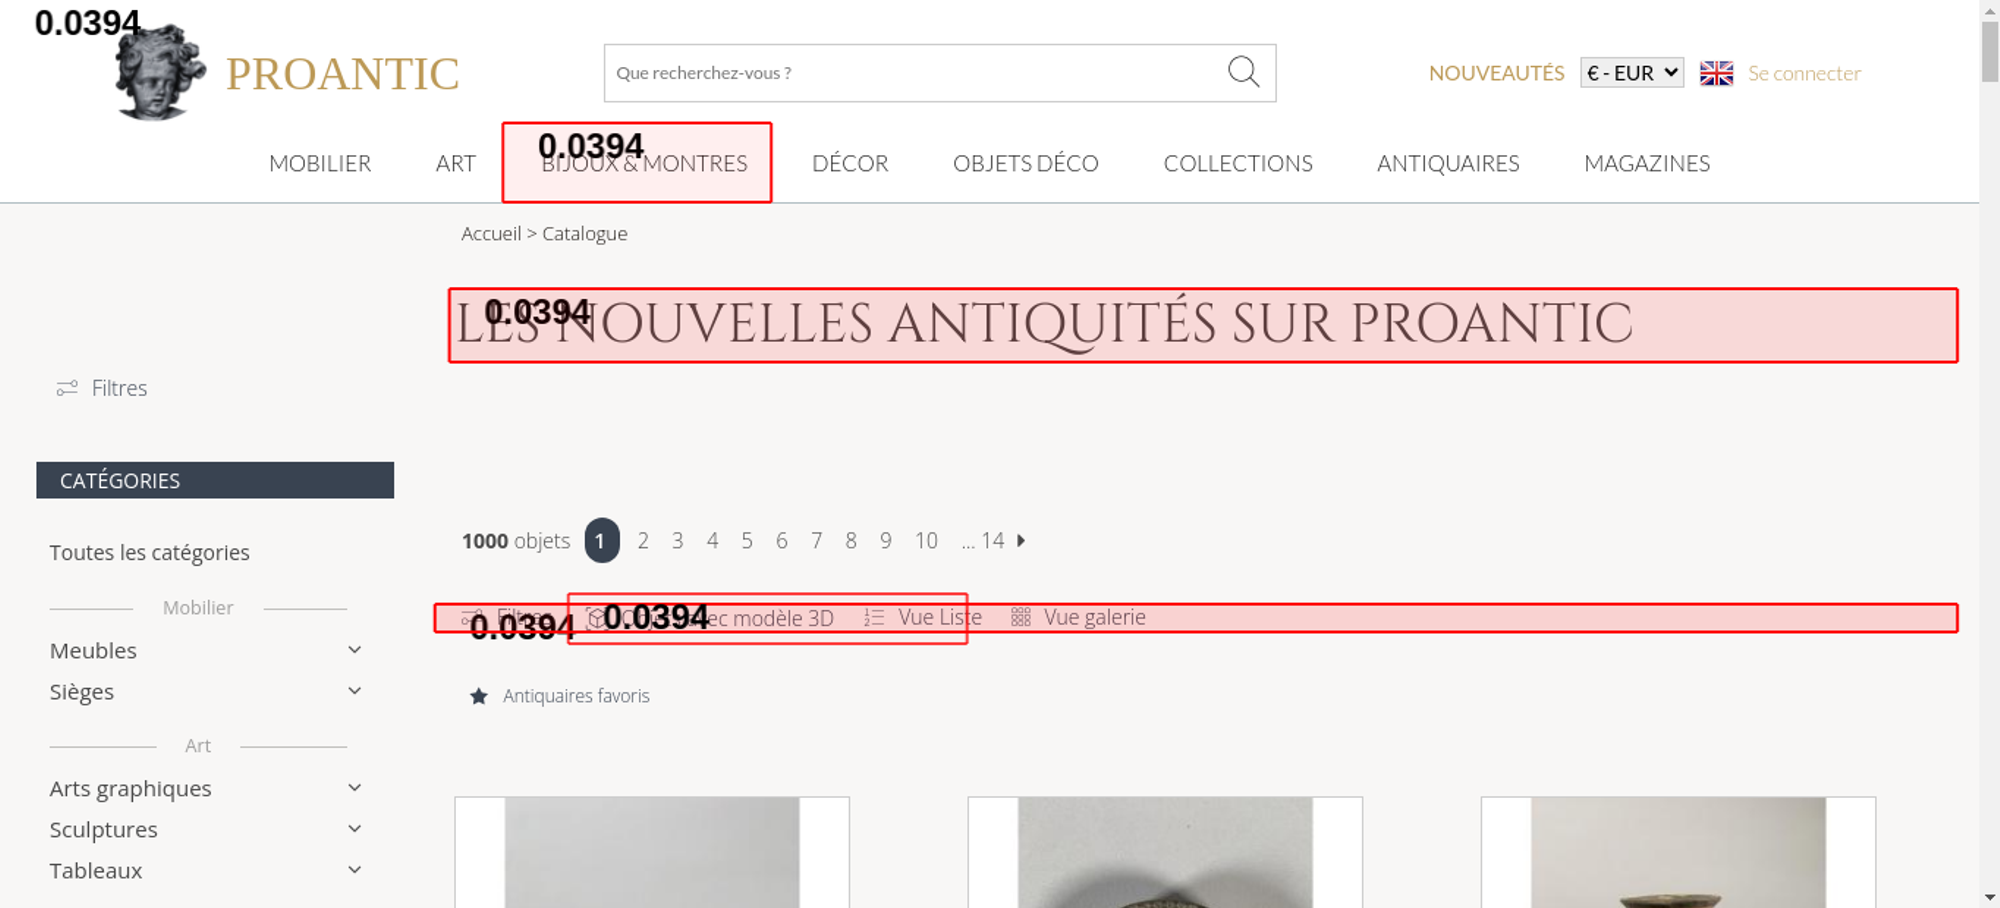The height and width of the screenshot is (908, 2000).
Task: Open the MOBILIER menu
Action: [320, 163]
